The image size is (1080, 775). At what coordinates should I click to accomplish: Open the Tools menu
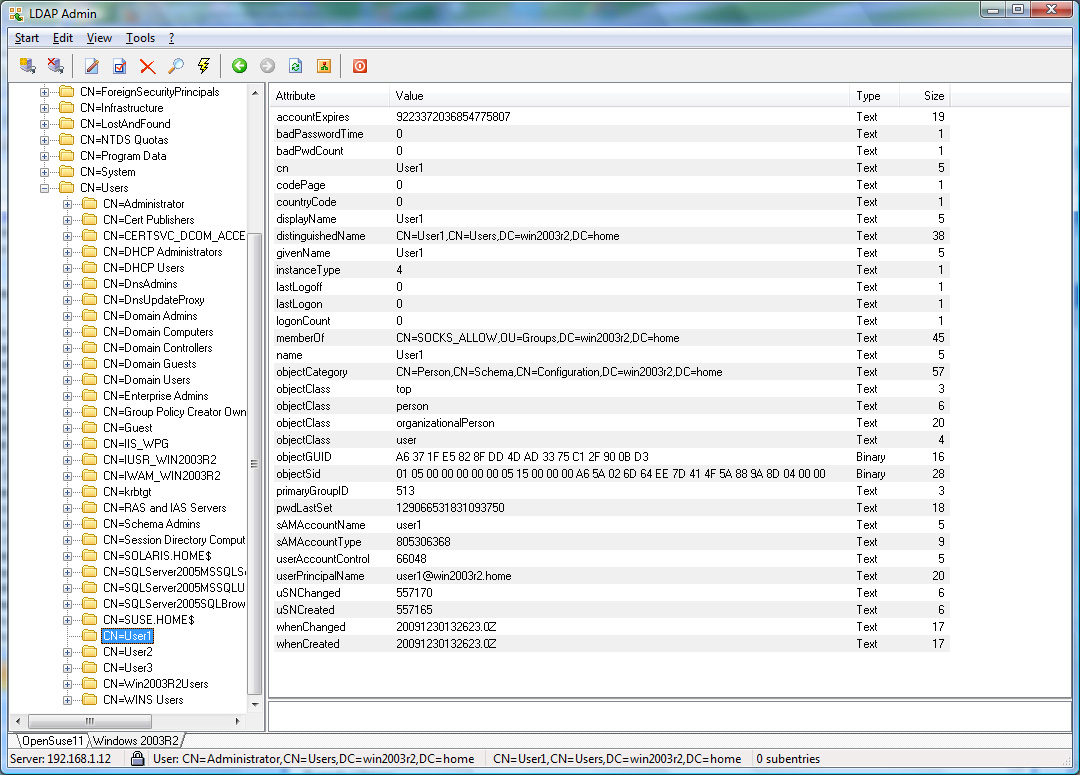coord(140,38)
